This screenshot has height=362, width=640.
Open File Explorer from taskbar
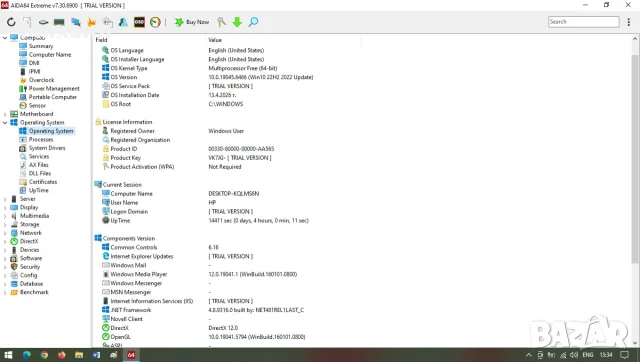[x=79, y=355]
